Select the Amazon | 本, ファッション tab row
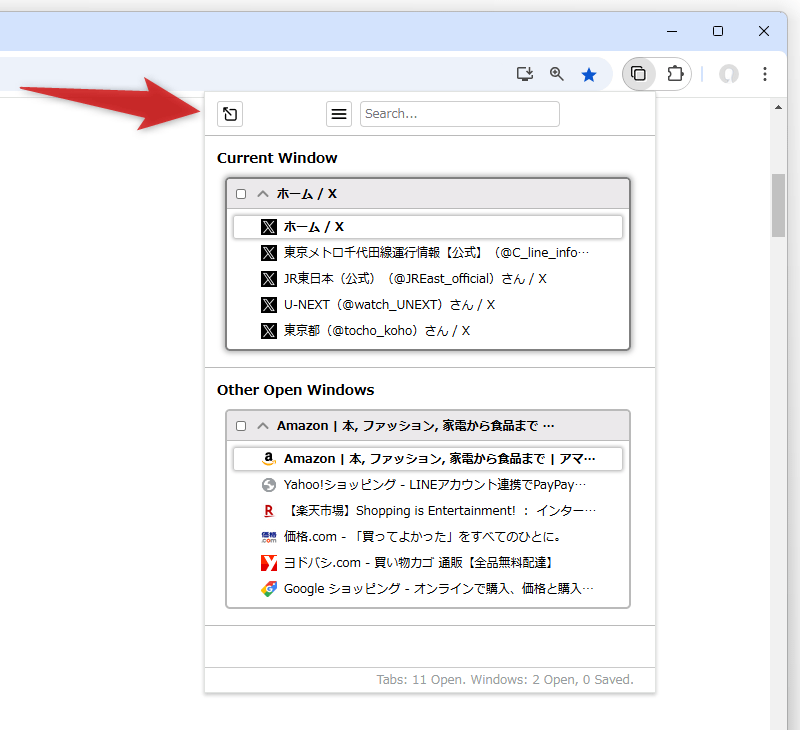Viewport: 800px width, 730px height. click(x=428, y=459)
